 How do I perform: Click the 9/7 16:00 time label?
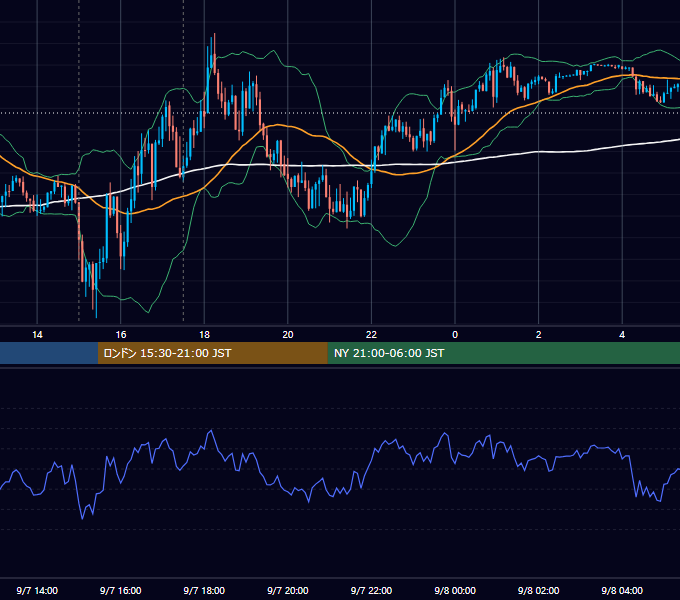[x=121, y=591]
